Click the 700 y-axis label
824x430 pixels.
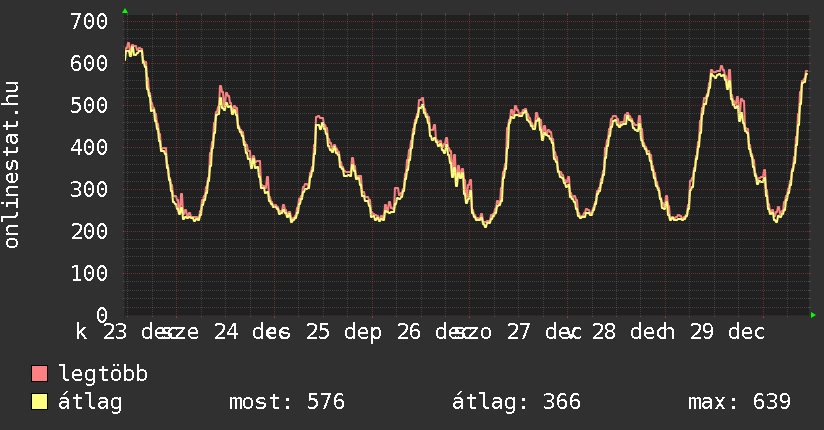90,21
